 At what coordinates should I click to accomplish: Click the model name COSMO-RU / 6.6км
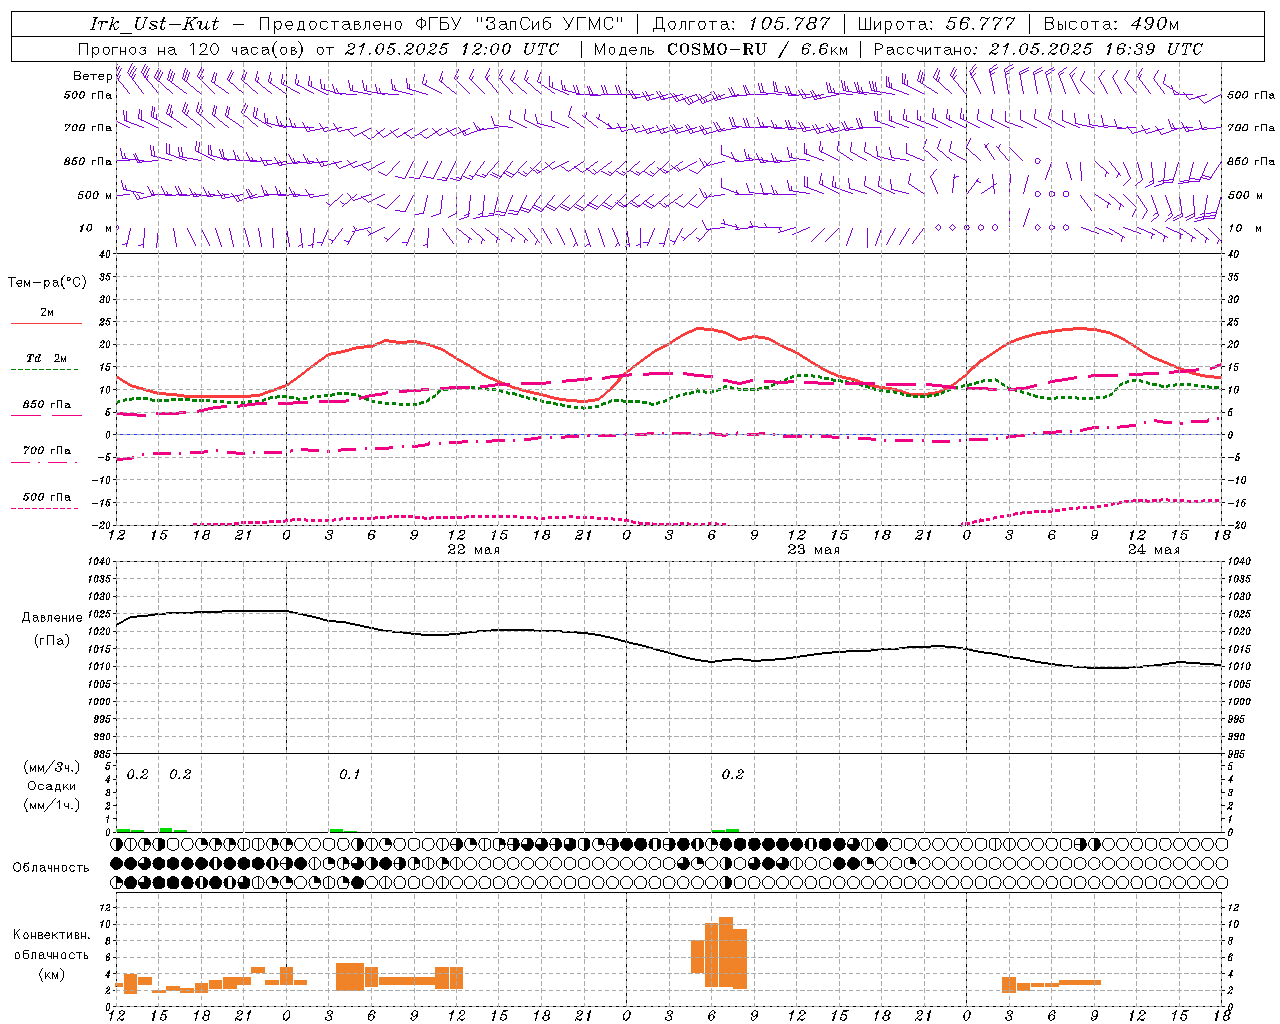click(758, 48)
